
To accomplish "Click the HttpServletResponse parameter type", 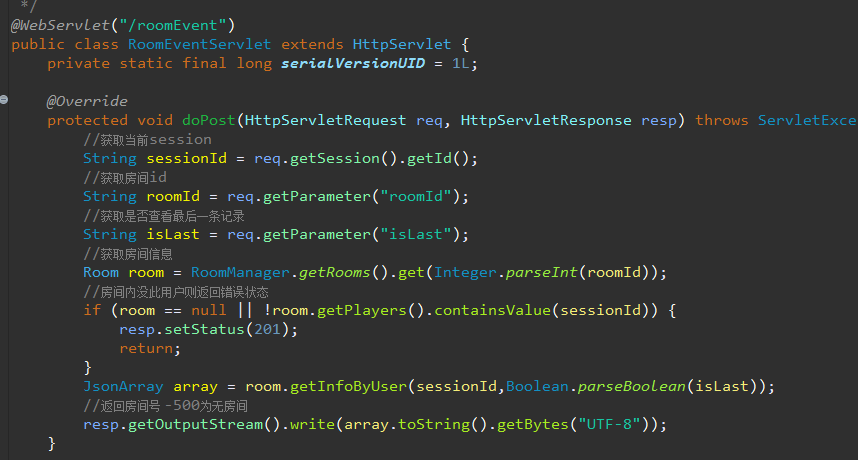I will (x=546, y=120).
